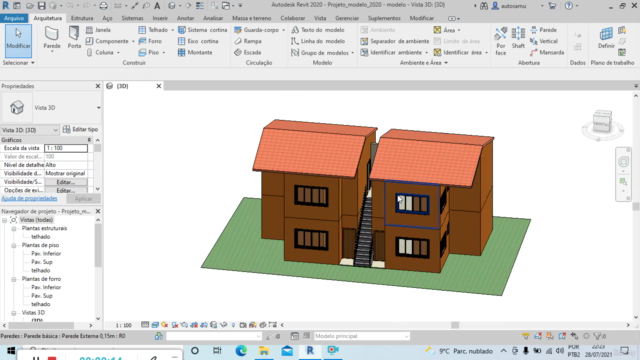The width and height of the screenshot is (640, 360).
Task: Collapse the Plantas estruturais node
Action: pos(13,229)
